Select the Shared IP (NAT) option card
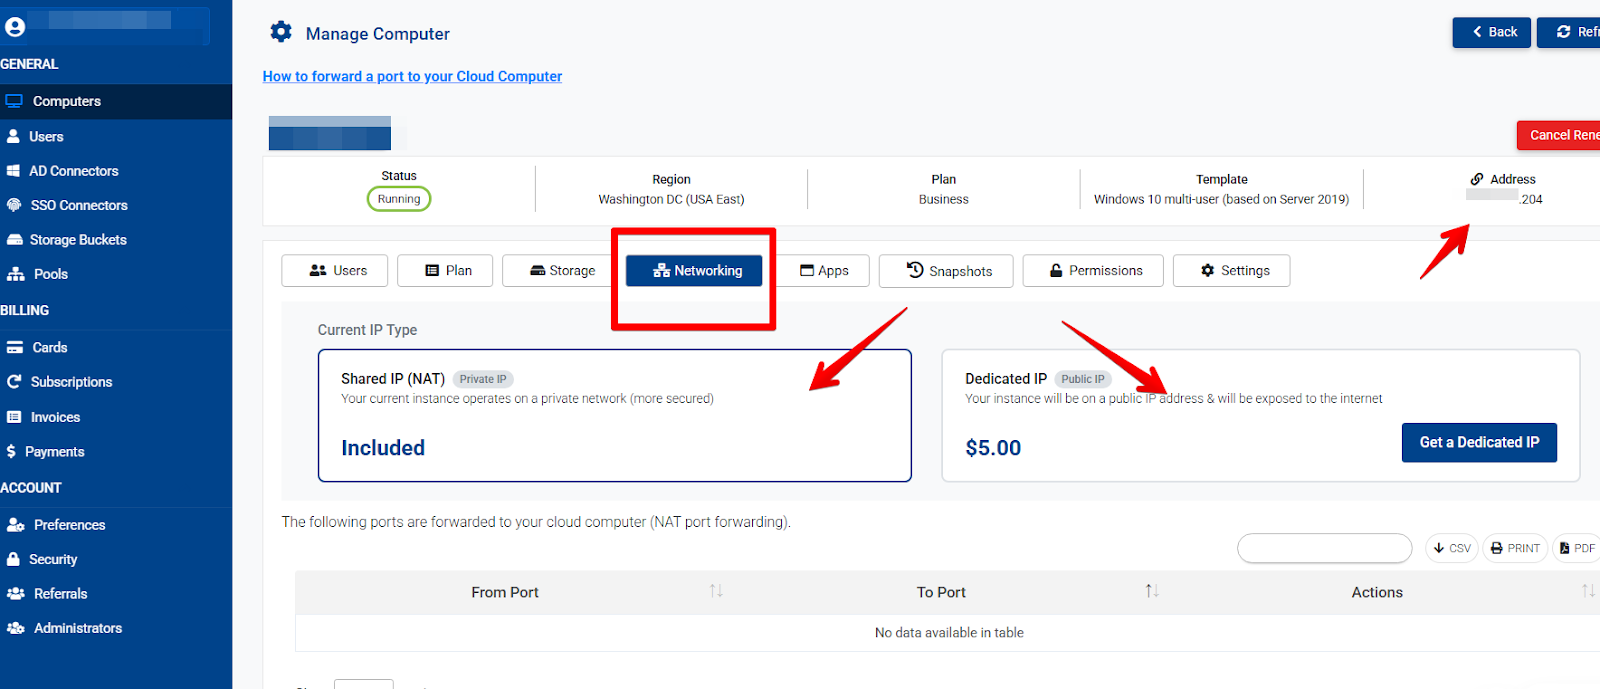This screenshot has height=689, width=1600. (x=614, y=415)
